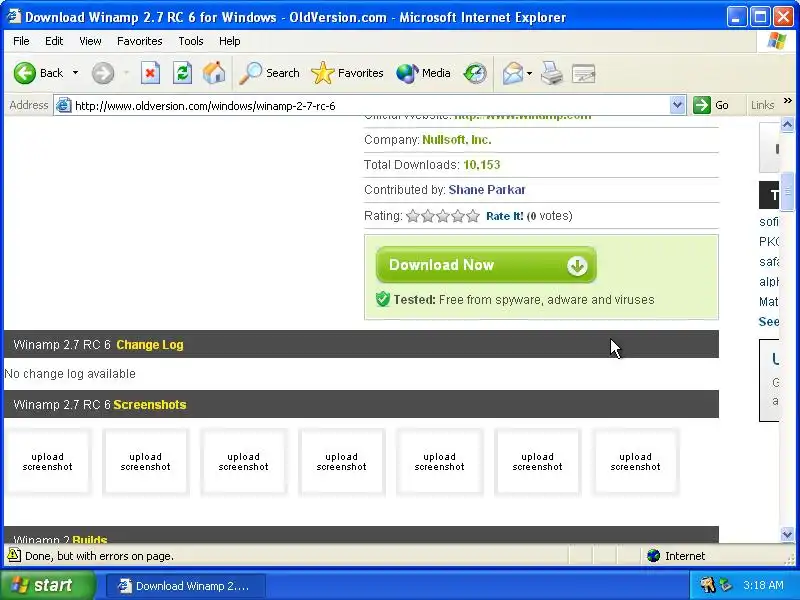Select the fifth rating star
800x600 pixels.
(x=473, y=216)
